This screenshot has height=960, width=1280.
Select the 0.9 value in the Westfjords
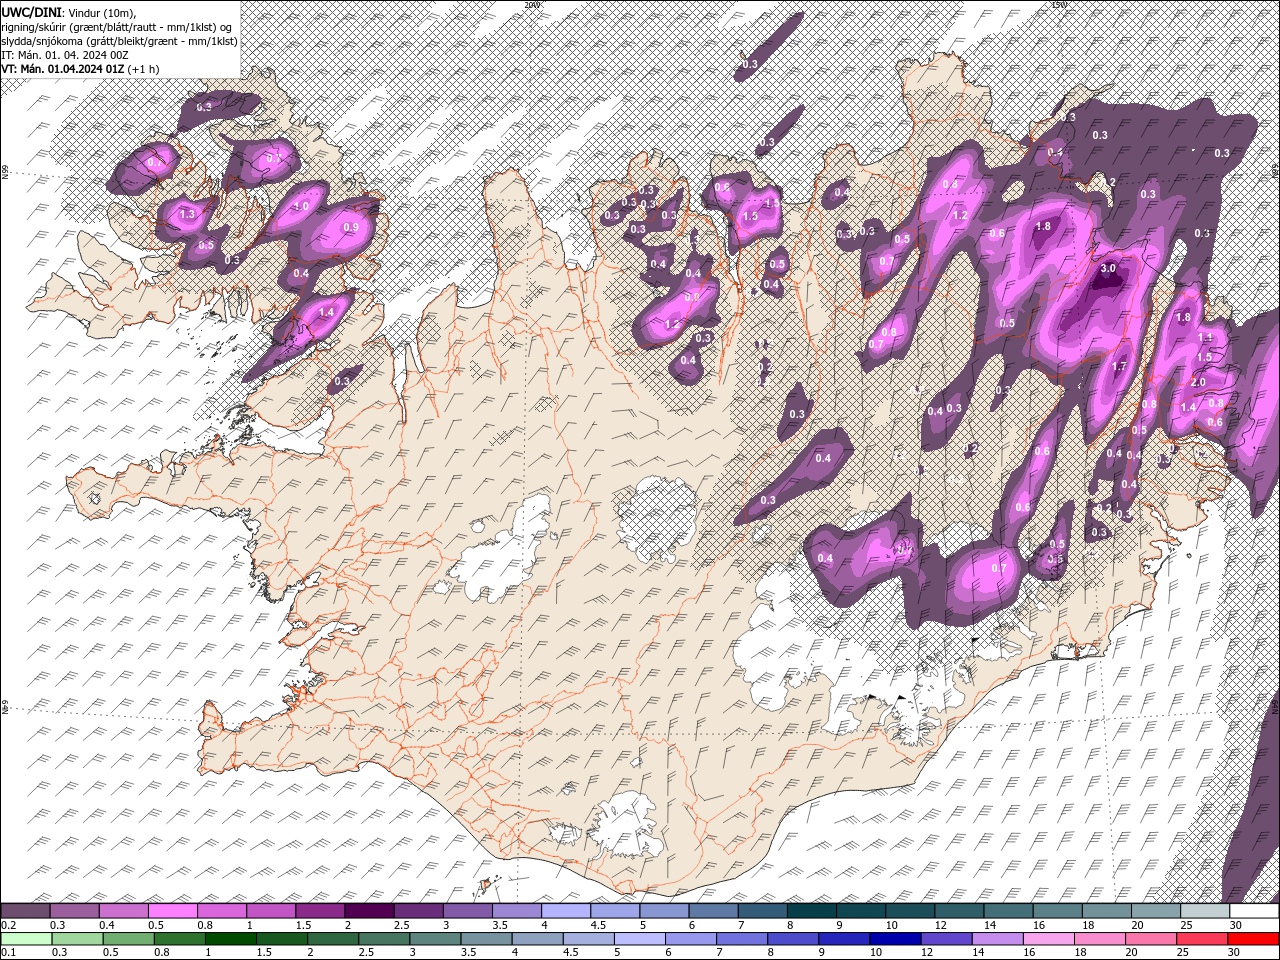[x=351, y=227]
